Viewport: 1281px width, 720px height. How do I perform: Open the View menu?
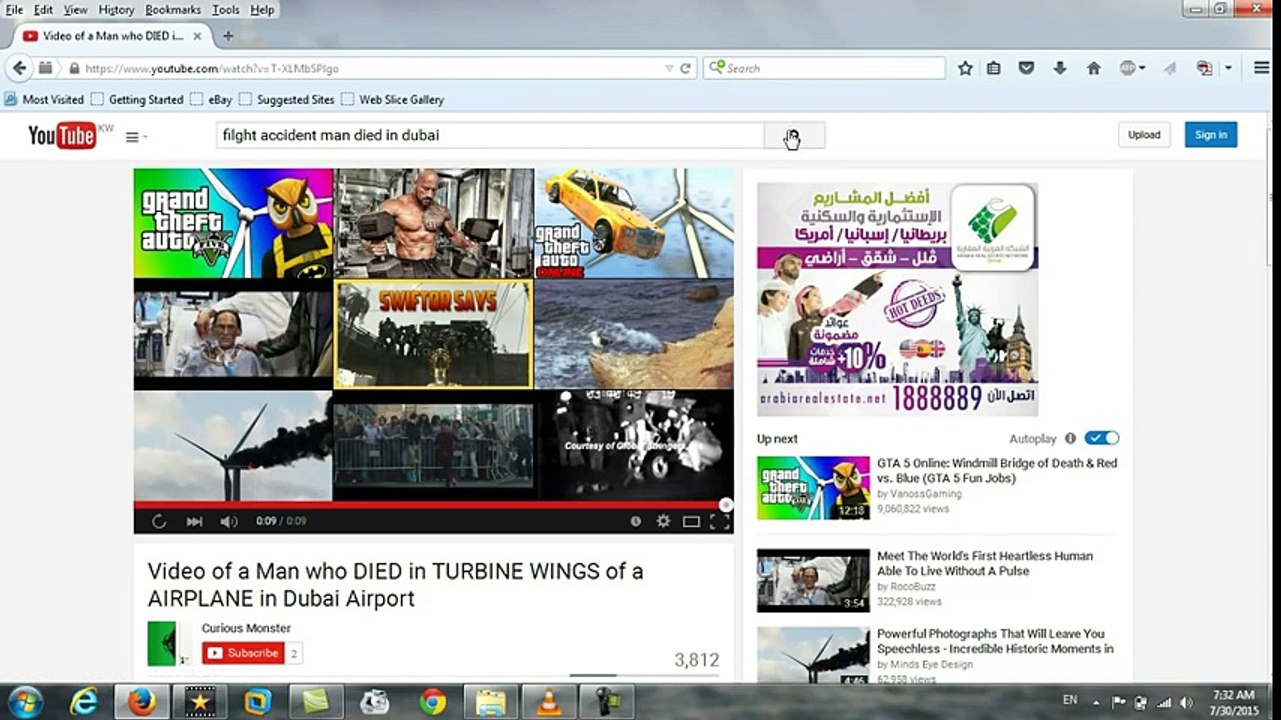point(76,10)
